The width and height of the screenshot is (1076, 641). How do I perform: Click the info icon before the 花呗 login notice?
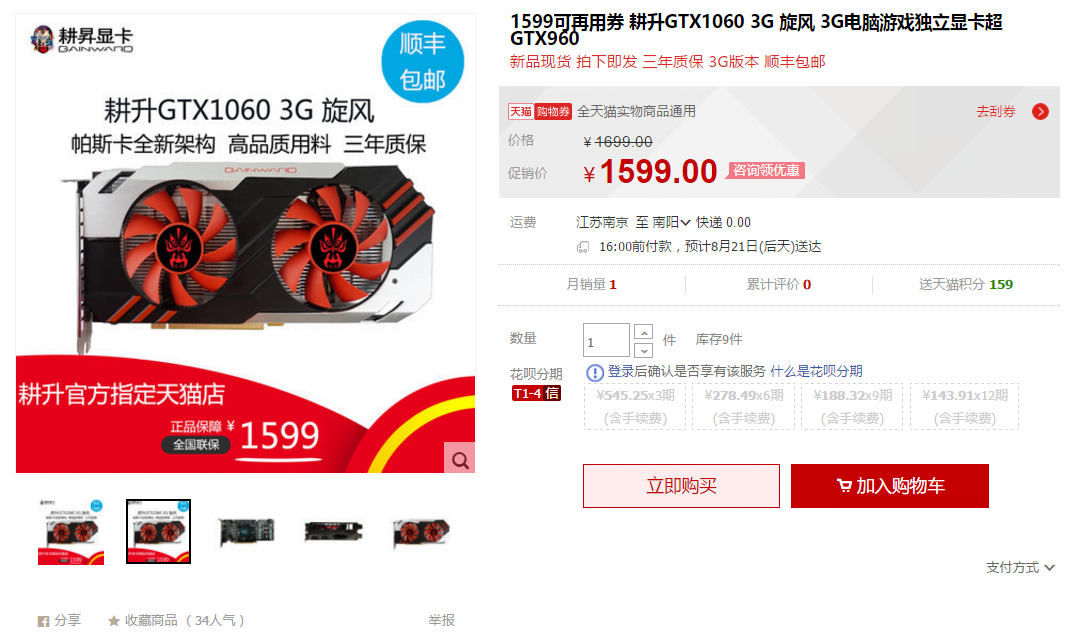[x=594, y=373]
